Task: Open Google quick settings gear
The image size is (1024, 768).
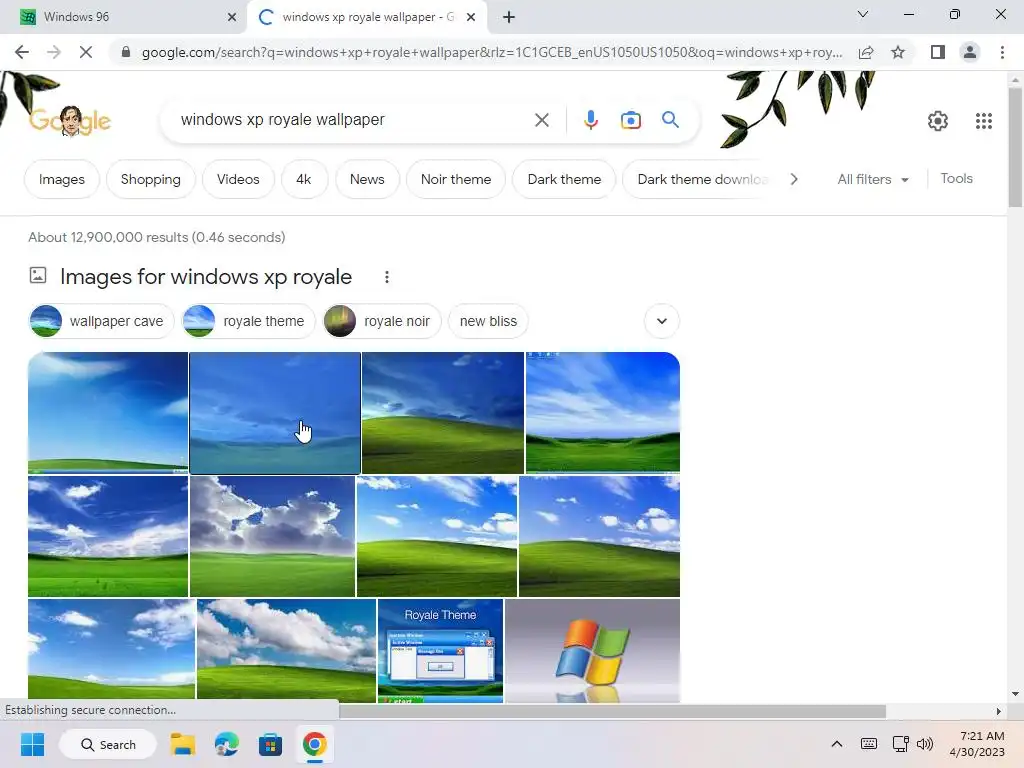Action: (938, 121)
